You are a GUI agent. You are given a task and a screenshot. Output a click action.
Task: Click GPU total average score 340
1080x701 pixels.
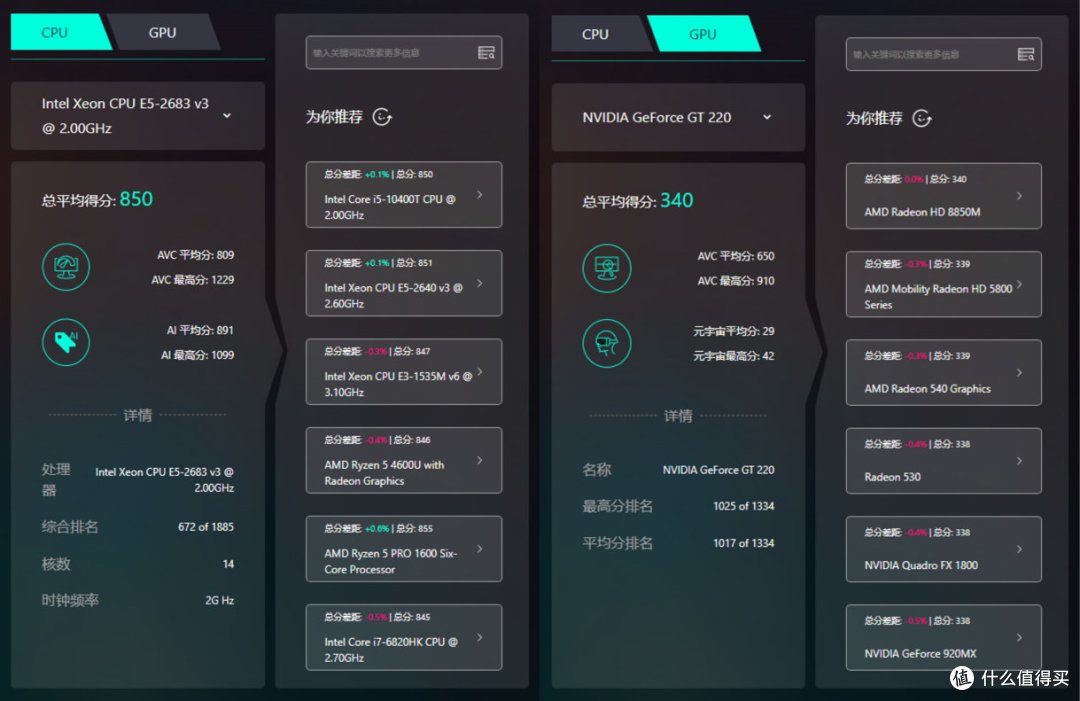click(x=677, y=200)
